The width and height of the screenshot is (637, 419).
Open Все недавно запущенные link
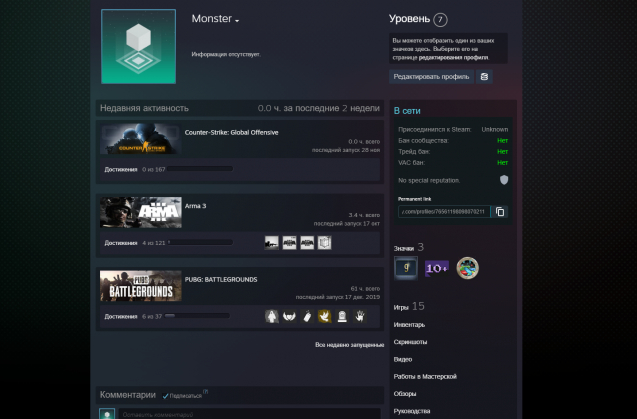pos(349,345)
